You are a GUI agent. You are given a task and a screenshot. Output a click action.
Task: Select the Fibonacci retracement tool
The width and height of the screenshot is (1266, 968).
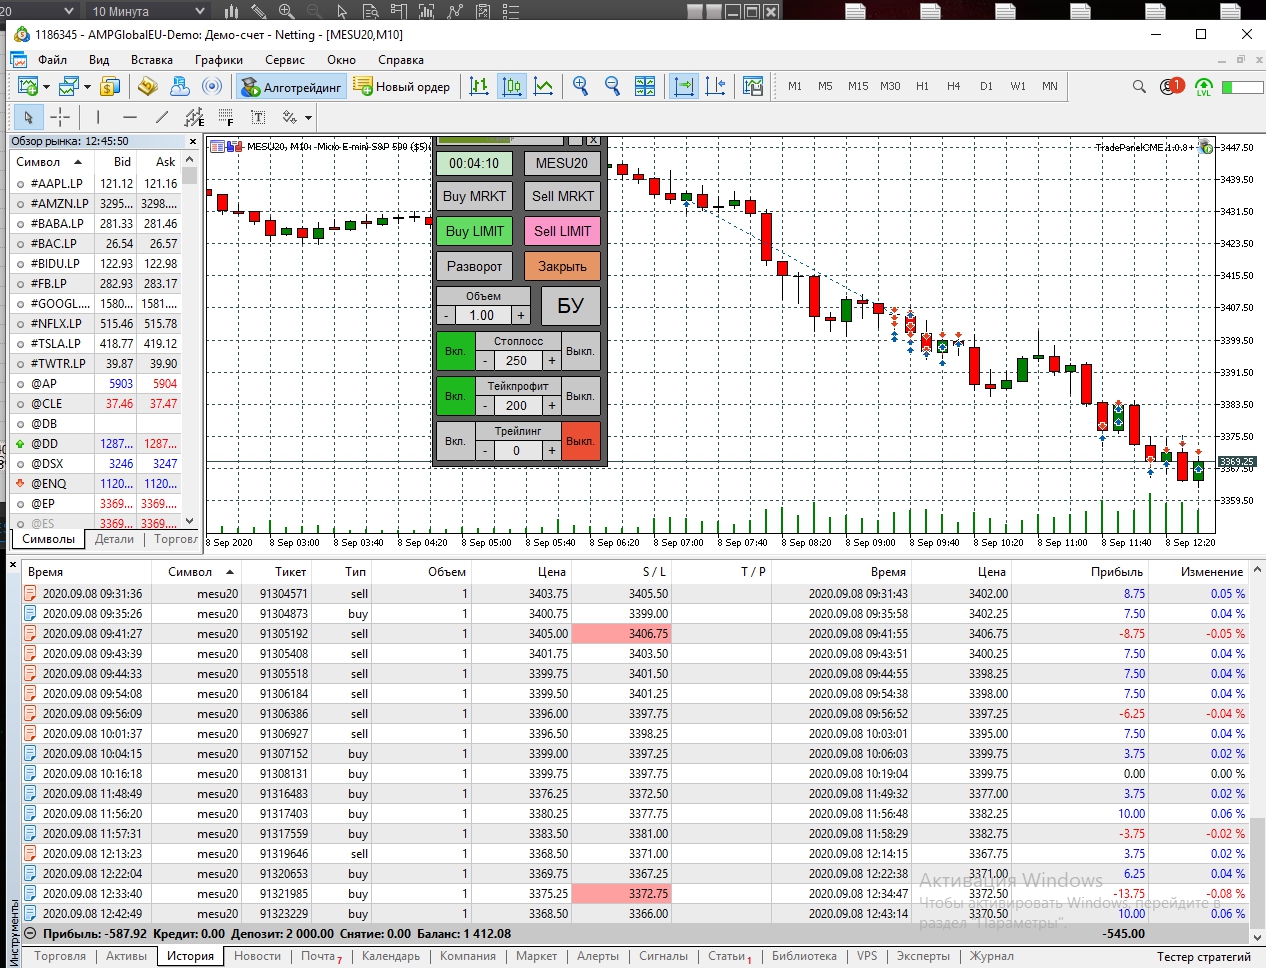pyautogui.click(x=226, y=117)
